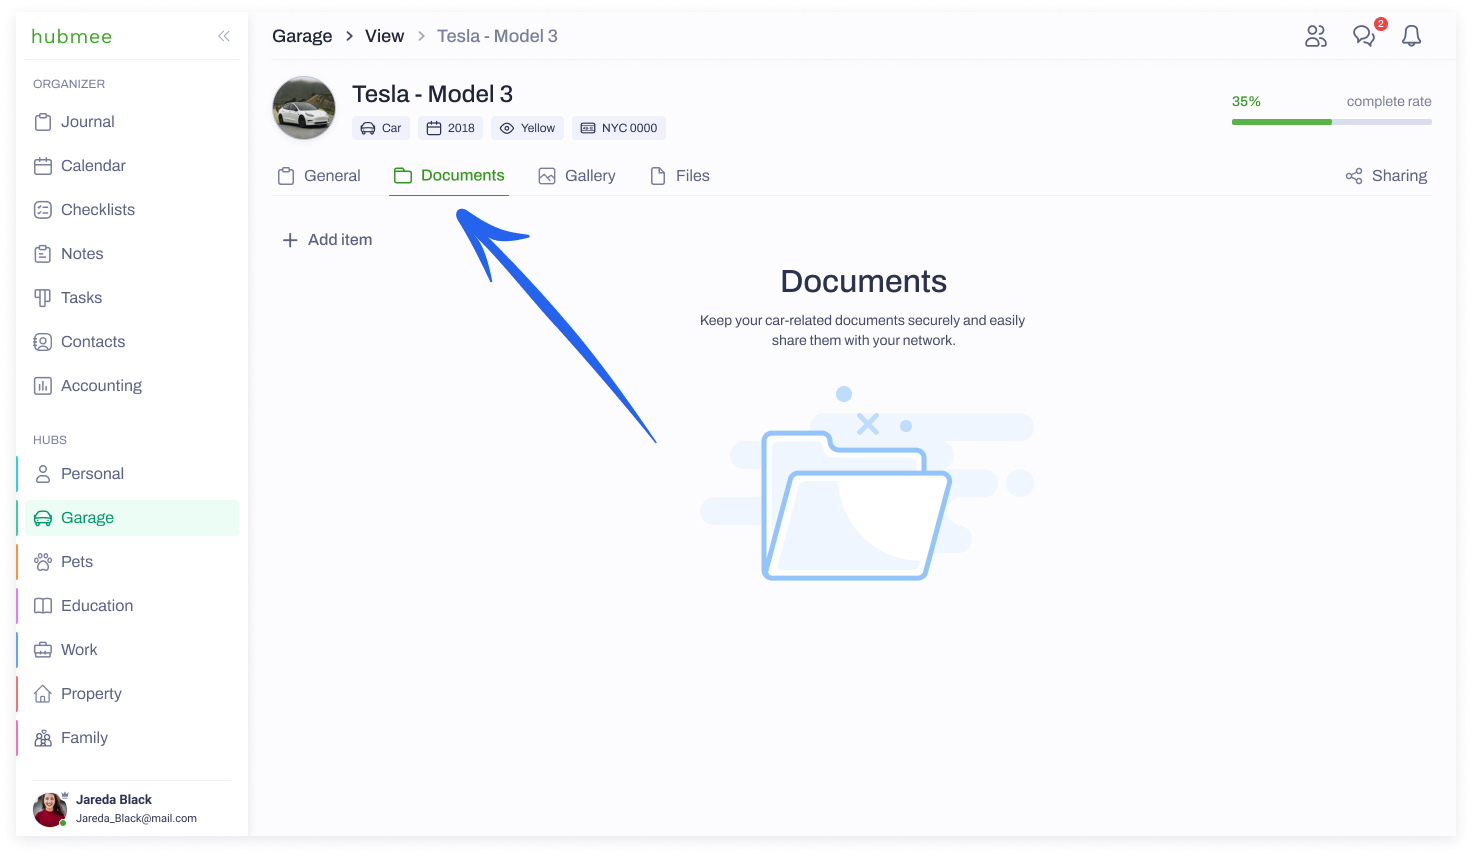Viewport: 1472px width, 856px height.
Task: Switch to the Files tab
Action: pyautogui.click(x=680, y=176)
